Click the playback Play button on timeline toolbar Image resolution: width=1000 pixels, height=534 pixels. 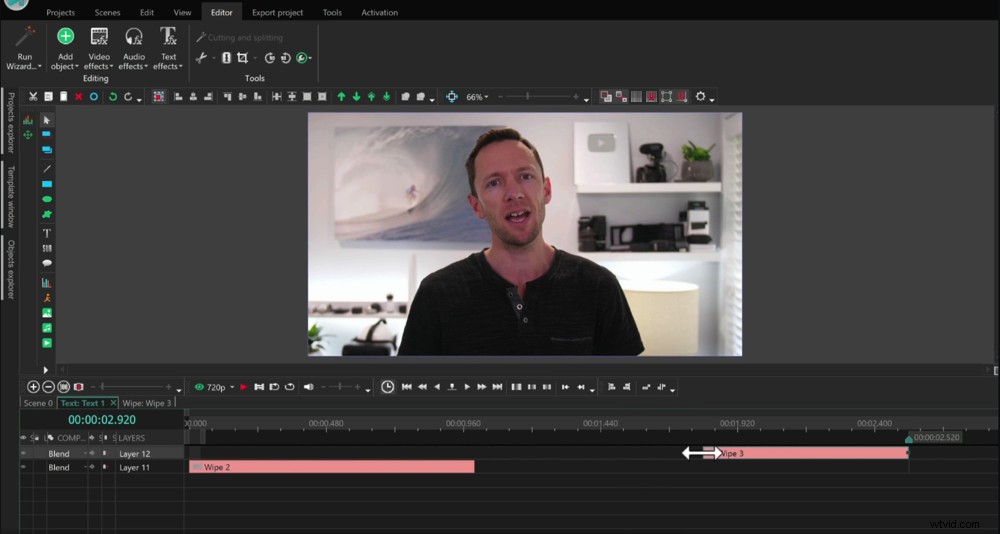click(467, 387)
